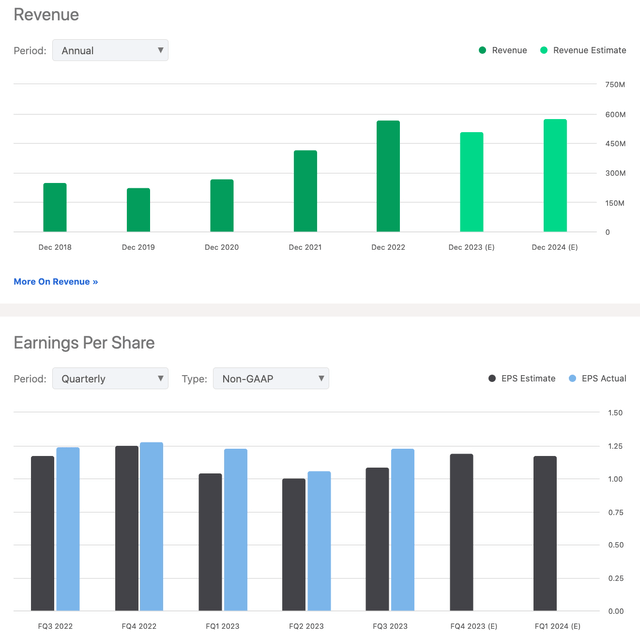Select the Dec 2023 (E) estimate bar

point(472,182)
